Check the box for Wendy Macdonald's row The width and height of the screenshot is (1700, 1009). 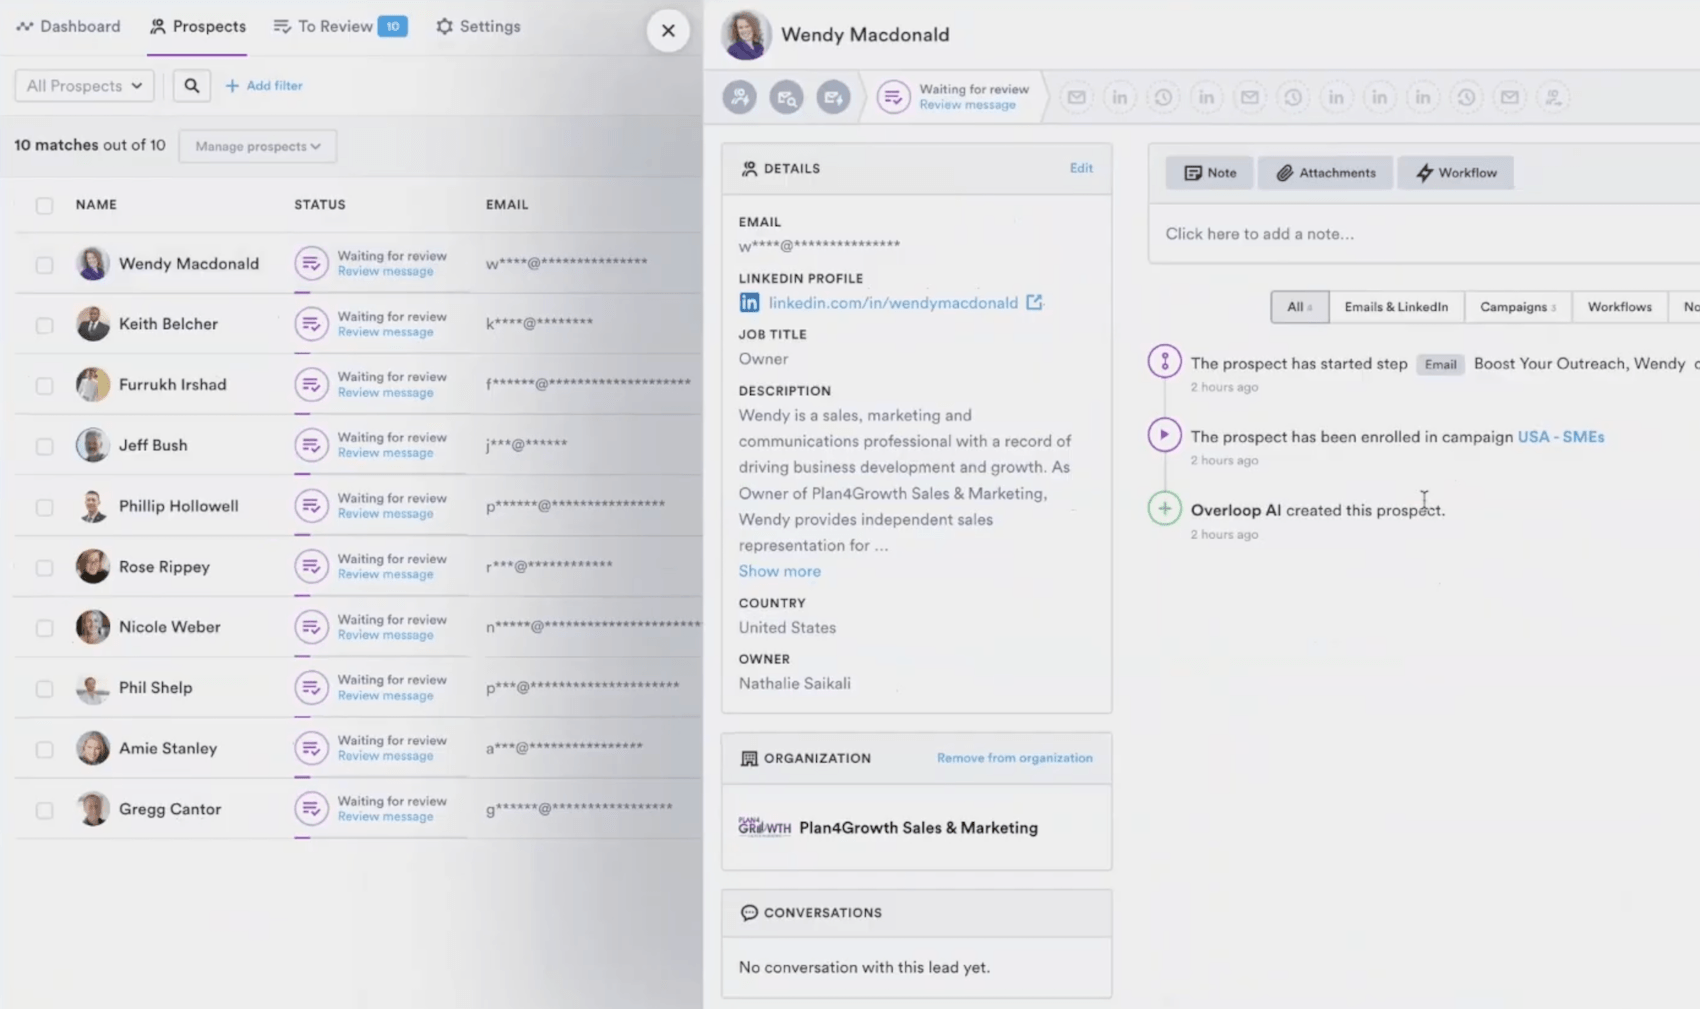click(44, 265)
